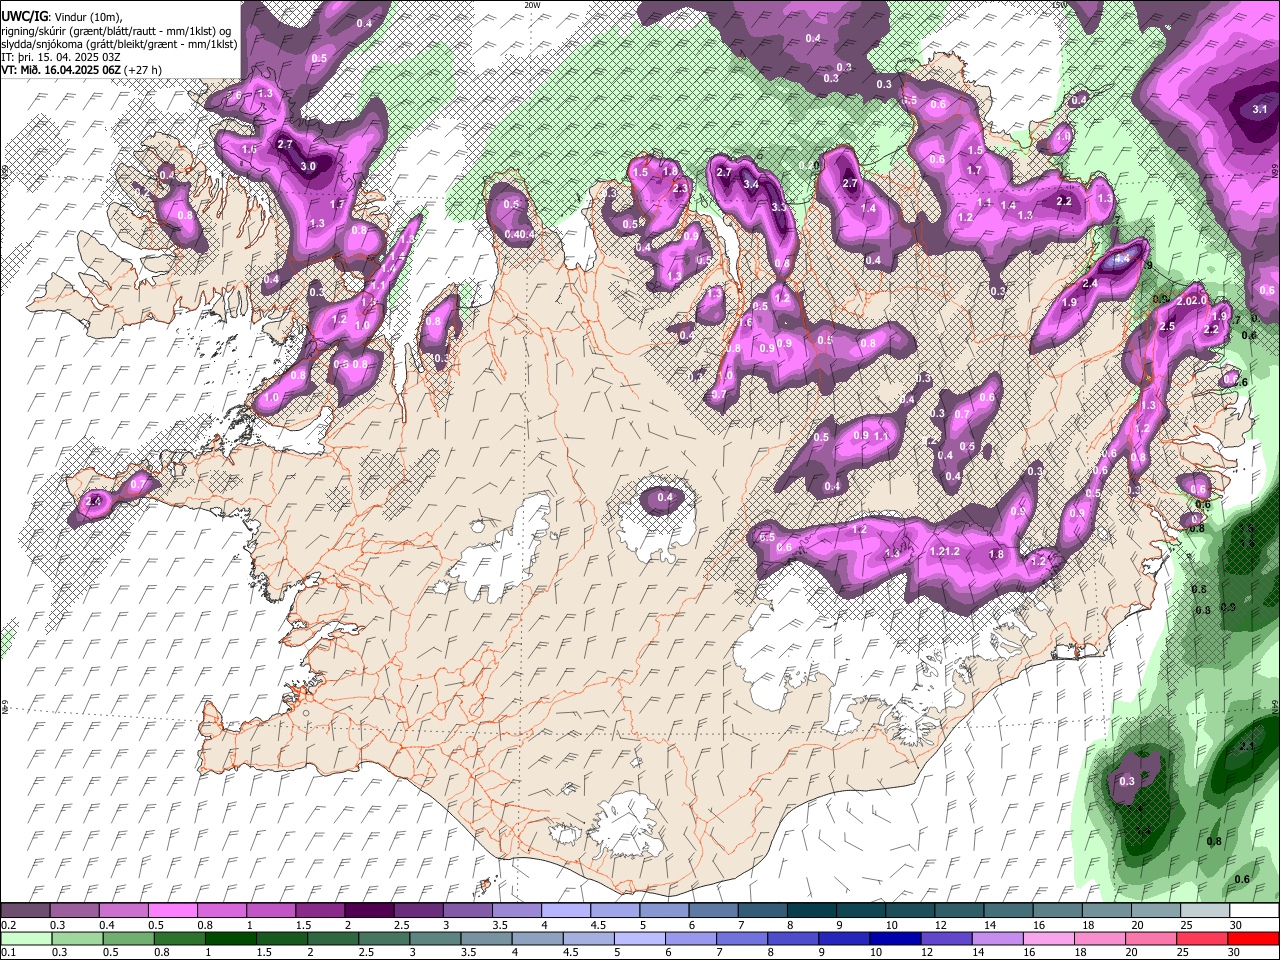Click the bright pink 0.5 swatch, upper row

(172, 911)
